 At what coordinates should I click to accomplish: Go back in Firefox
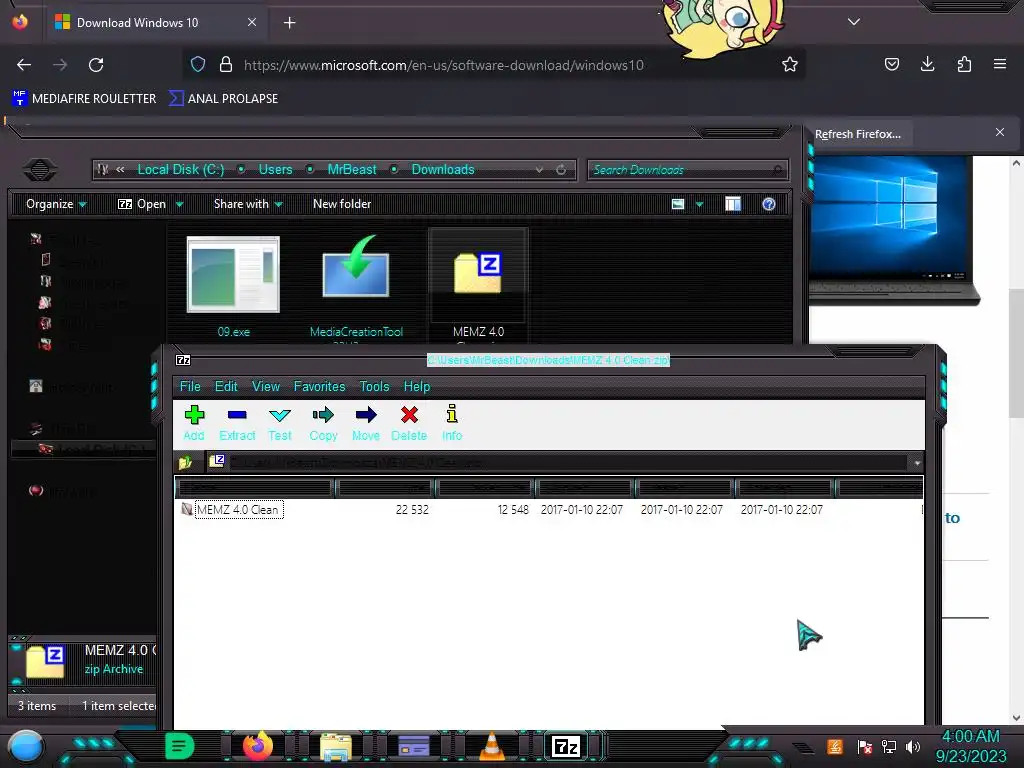24,65
